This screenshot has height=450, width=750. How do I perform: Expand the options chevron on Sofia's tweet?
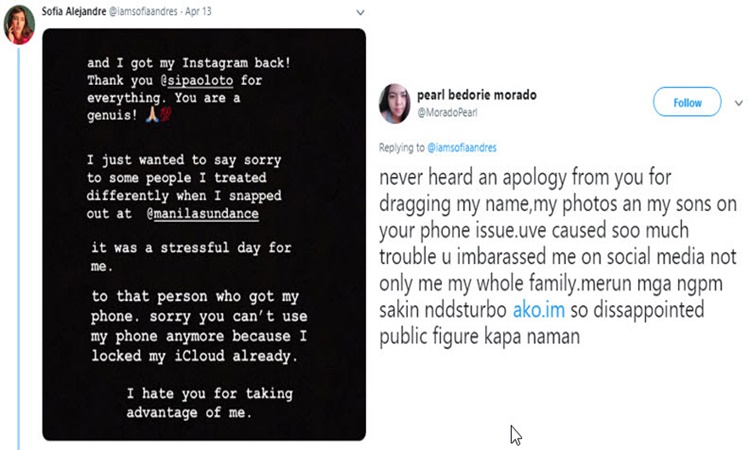[360, 12]
